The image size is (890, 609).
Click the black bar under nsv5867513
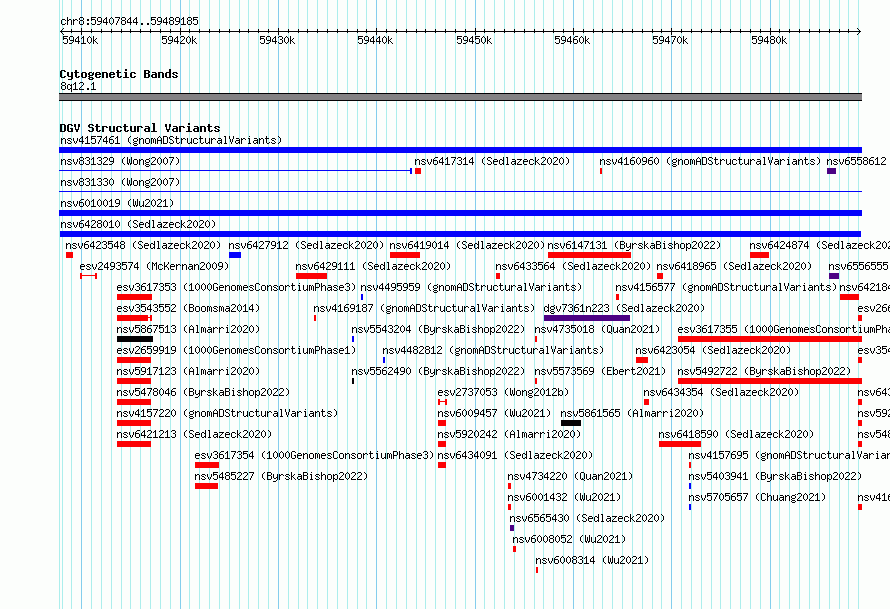[x=135, y=339]
